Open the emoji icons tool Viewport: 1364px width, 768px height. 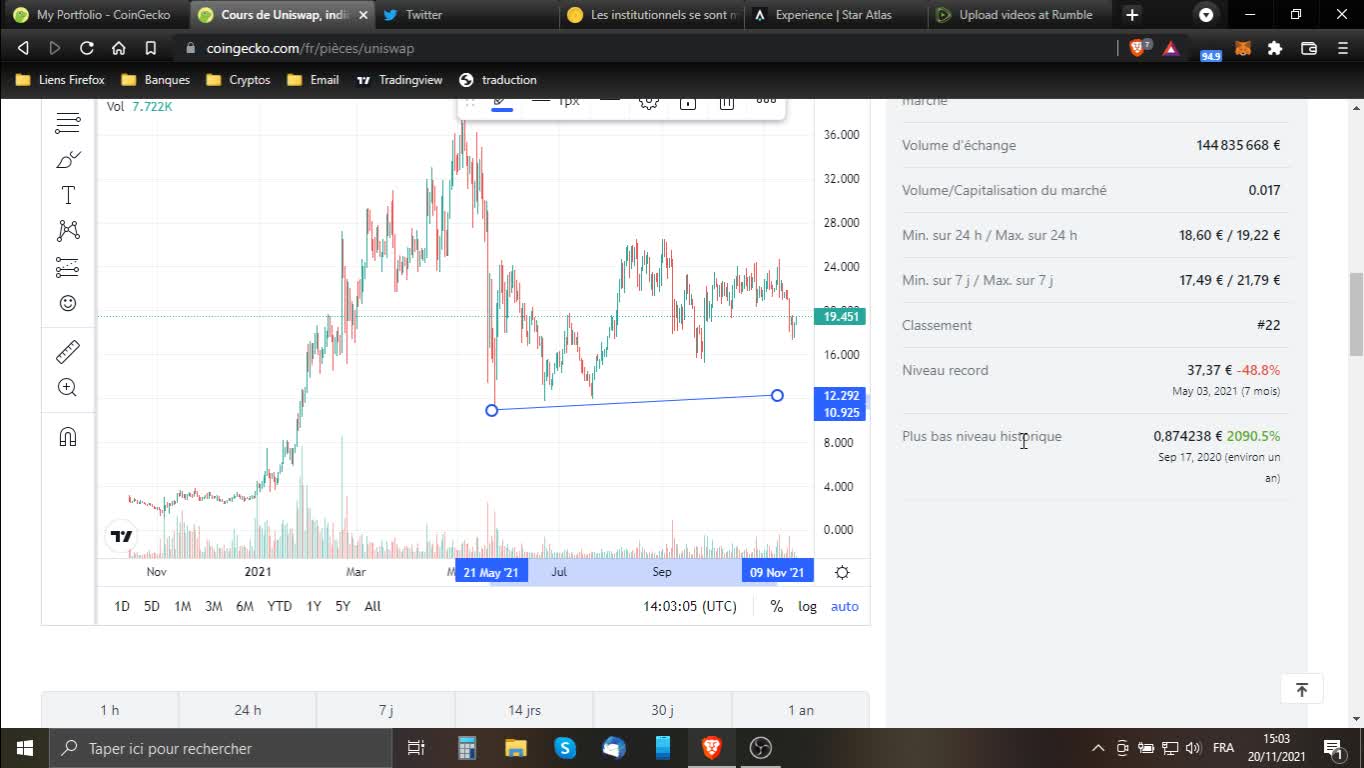[68, 303]
